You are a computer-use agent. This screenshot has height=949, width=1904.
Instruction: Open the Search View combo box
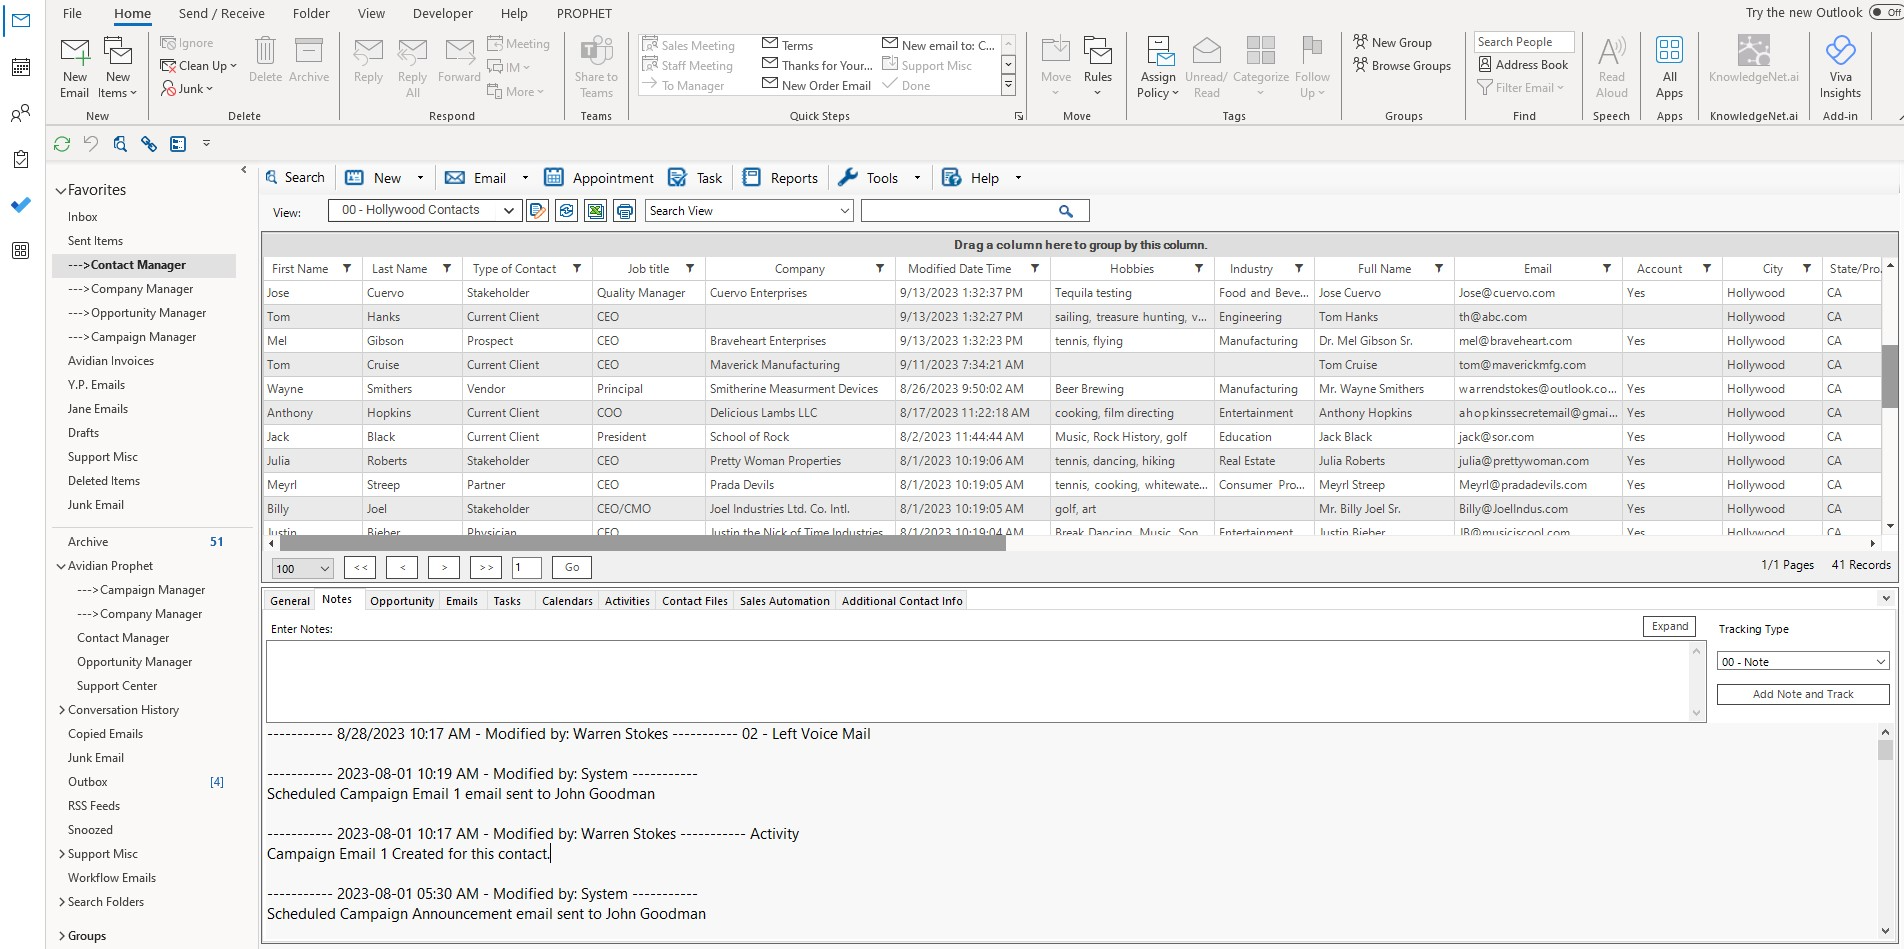click(749, 211)
